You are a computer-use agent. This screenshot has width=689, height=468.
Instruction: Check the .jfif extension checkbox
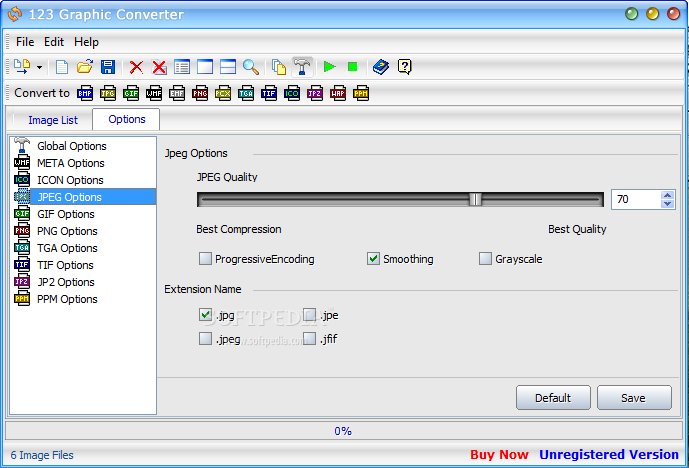309,338
